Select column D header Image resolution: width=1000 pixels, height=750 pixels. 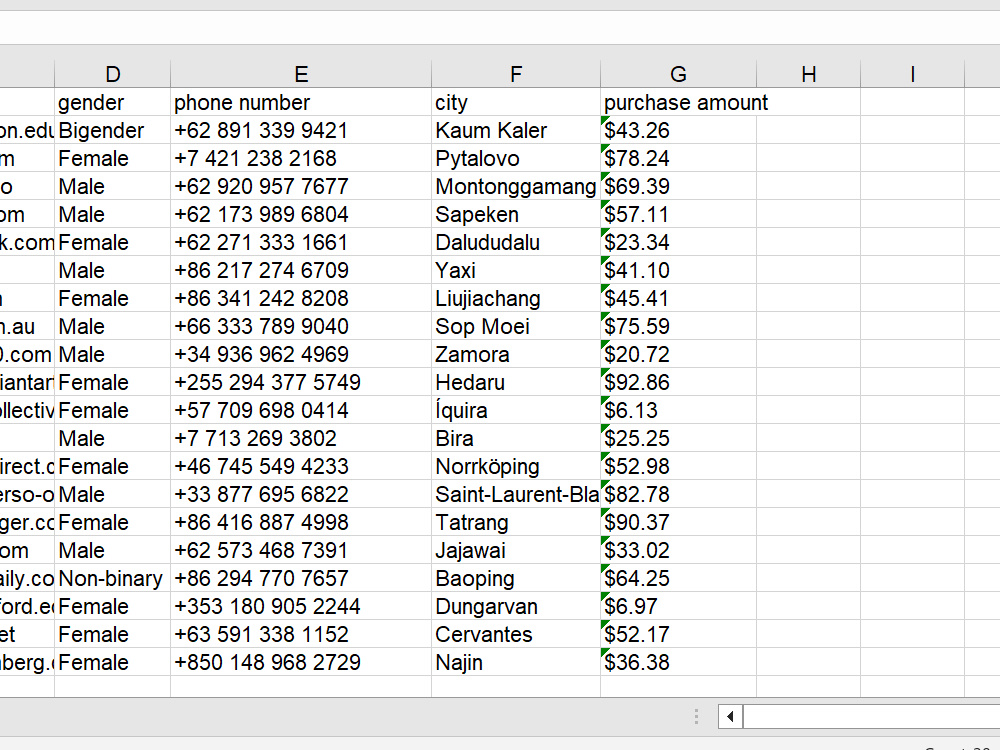coord(112,74)
